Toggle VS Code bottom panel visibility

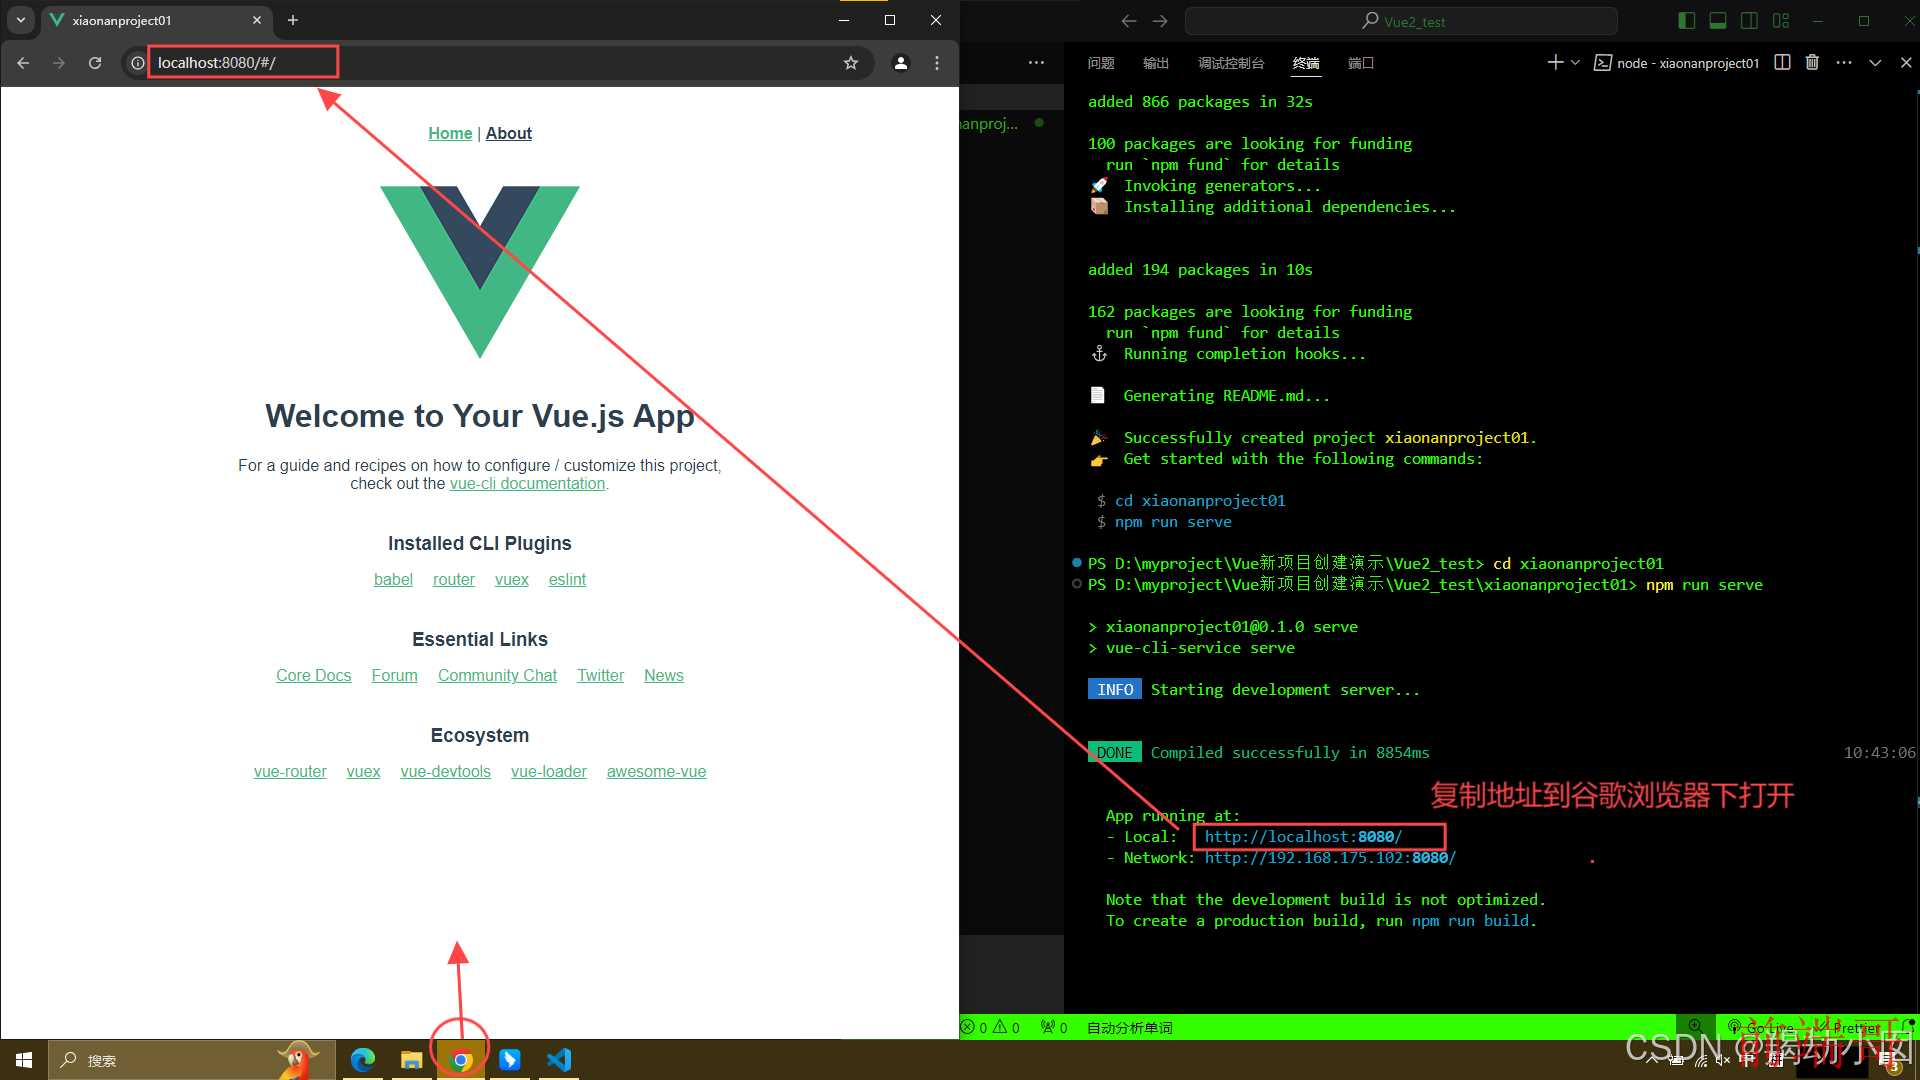coord(1718,21)
